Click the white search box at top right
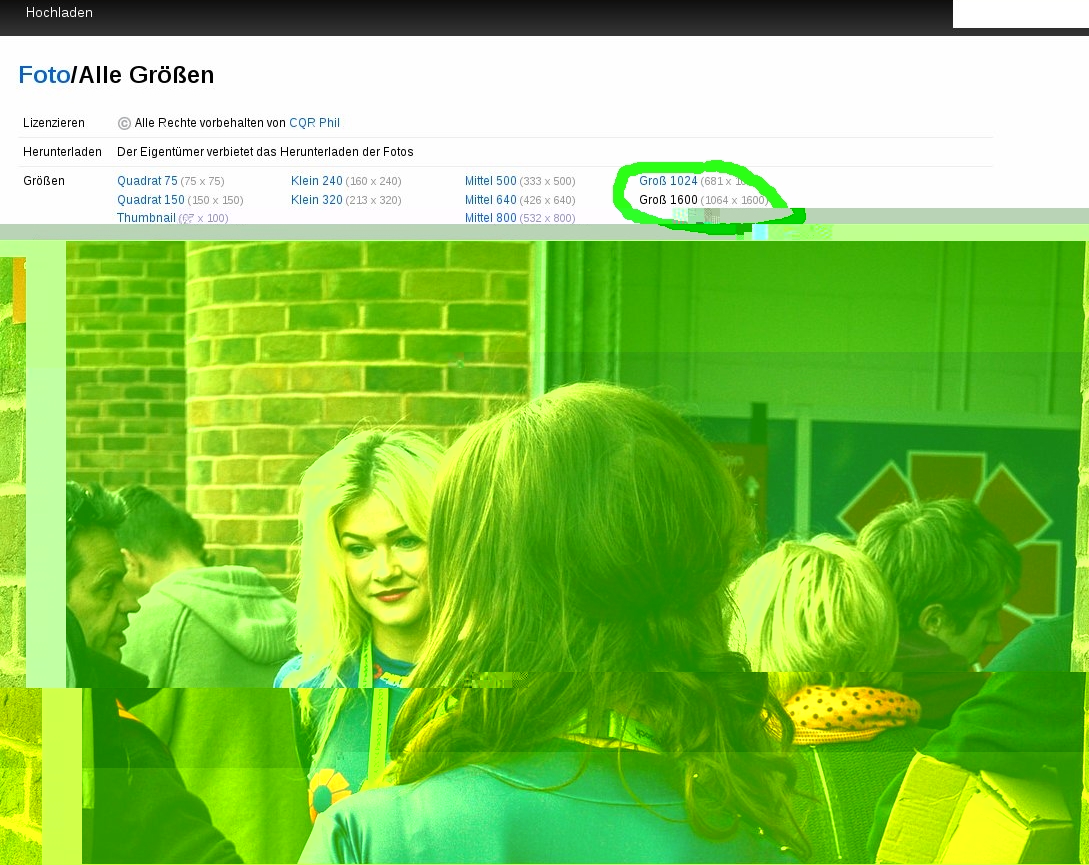1089x865 pixels. [1020, 13]
